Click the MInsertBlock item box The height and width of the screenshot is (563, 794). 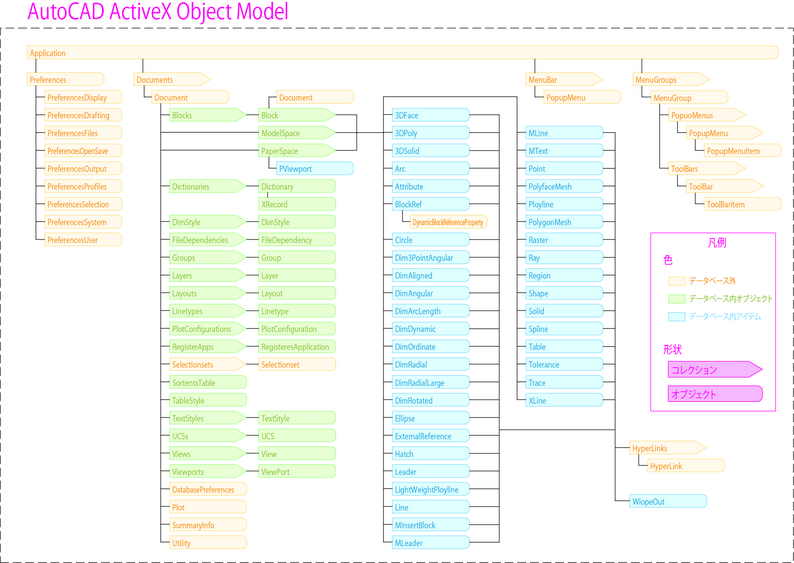(x=431, y=525)
